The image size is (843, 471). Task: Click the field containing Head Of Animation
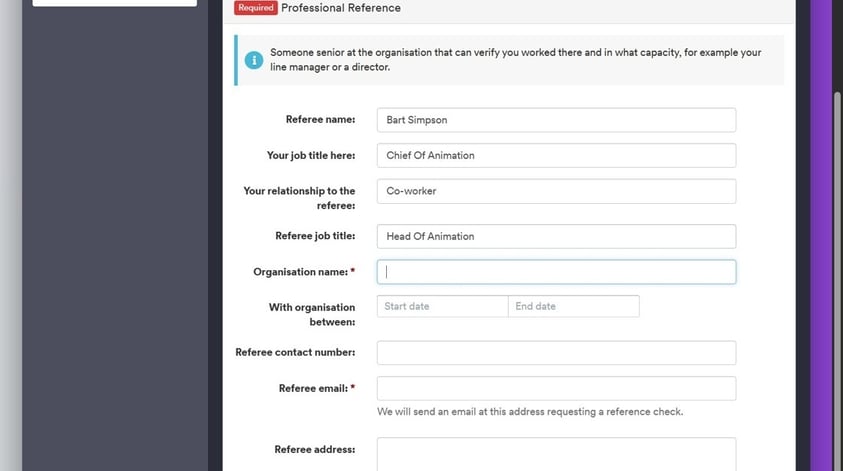tap(556, 236)
